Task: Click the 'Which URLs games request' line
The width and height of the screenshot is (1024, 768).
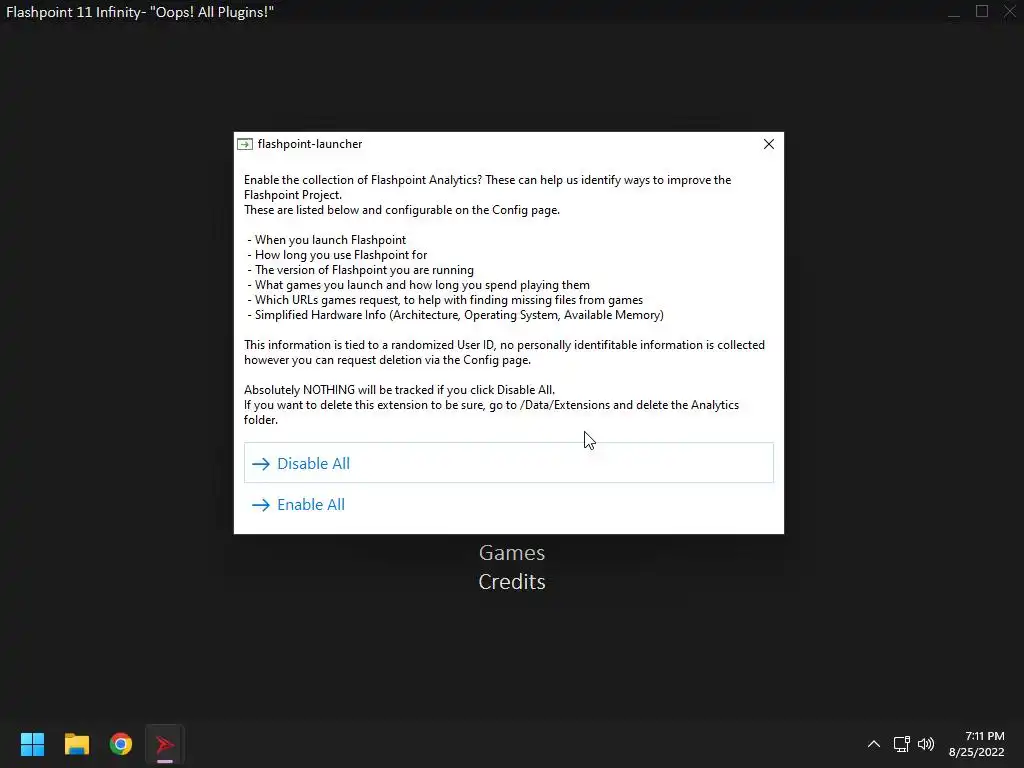Action: [445, 300]
